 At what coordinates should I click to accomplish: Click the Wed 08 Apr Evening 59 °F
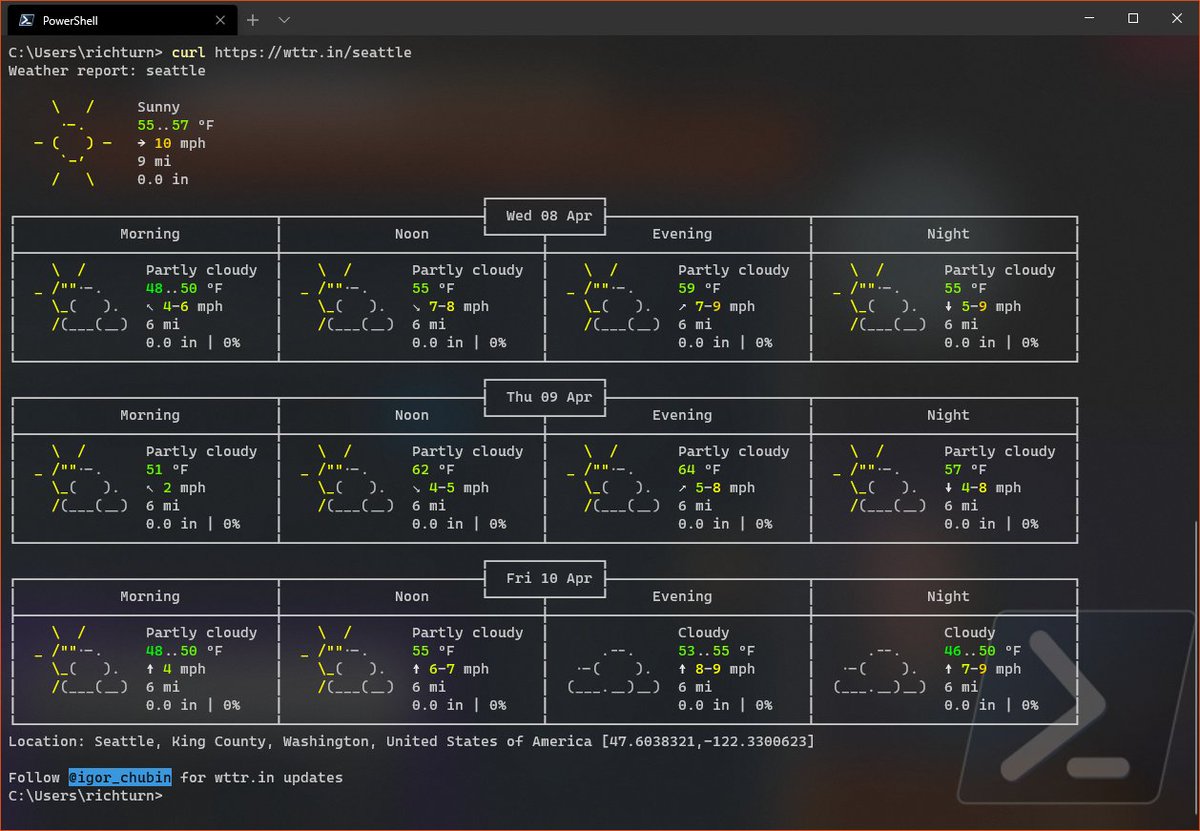pos(699,288)
